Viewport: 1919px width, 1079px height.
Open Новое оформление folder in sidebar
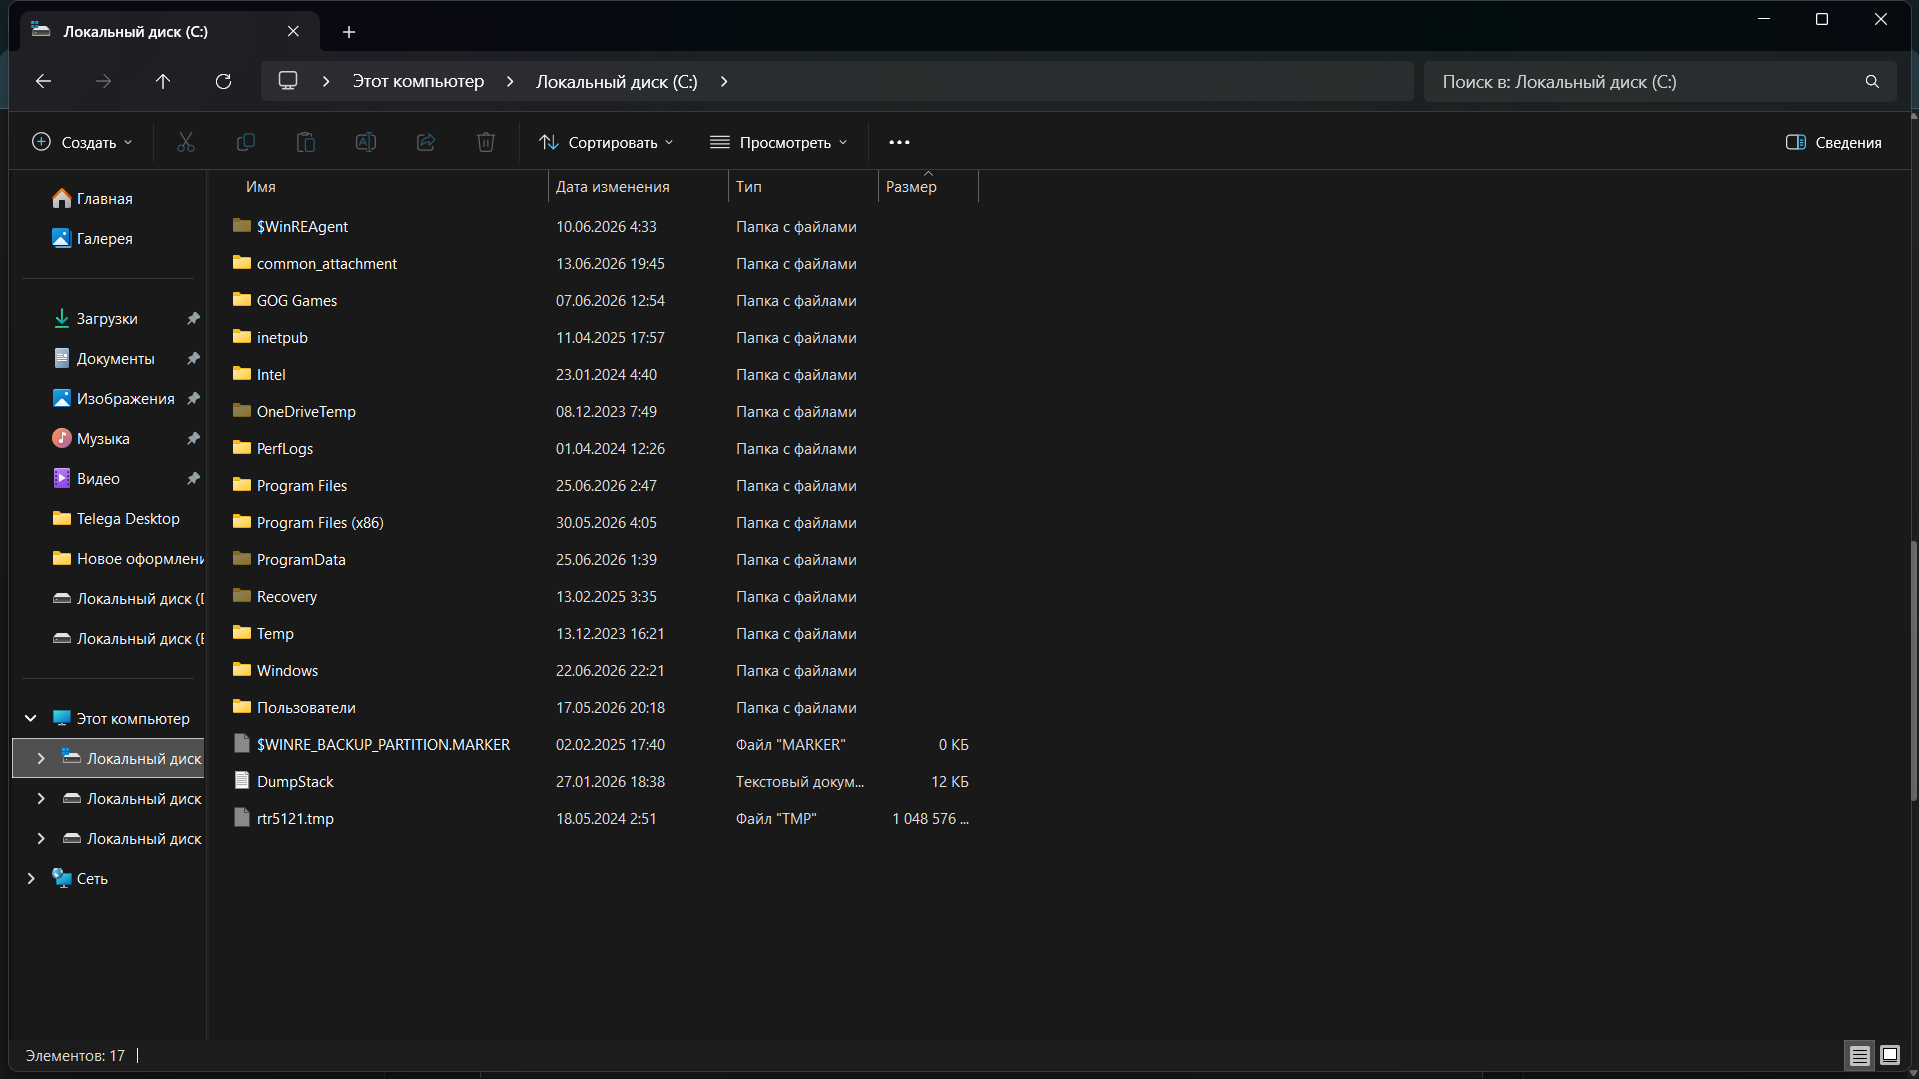click(128, 559)
